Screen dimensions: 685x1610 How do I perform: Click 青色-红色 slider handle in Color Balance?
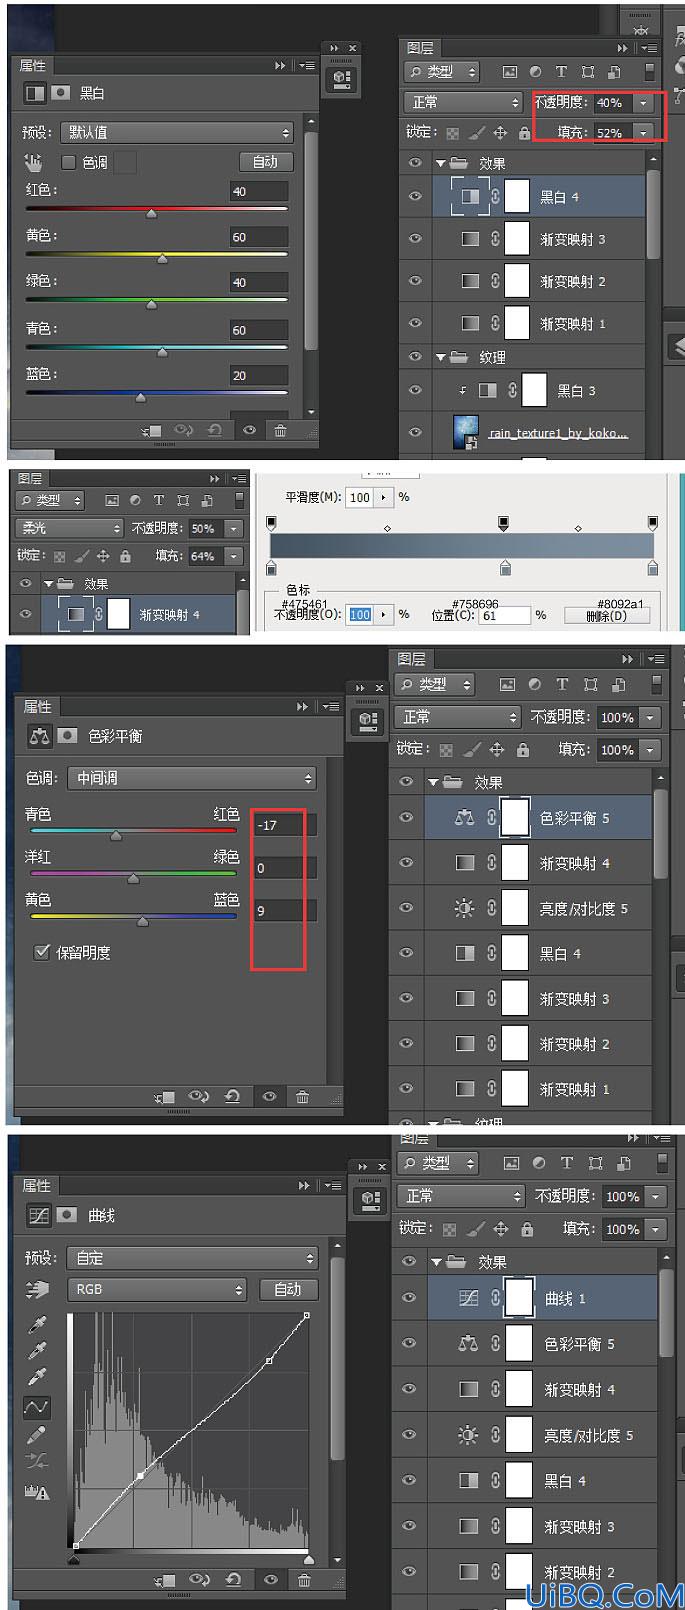(x=116, y=835)
